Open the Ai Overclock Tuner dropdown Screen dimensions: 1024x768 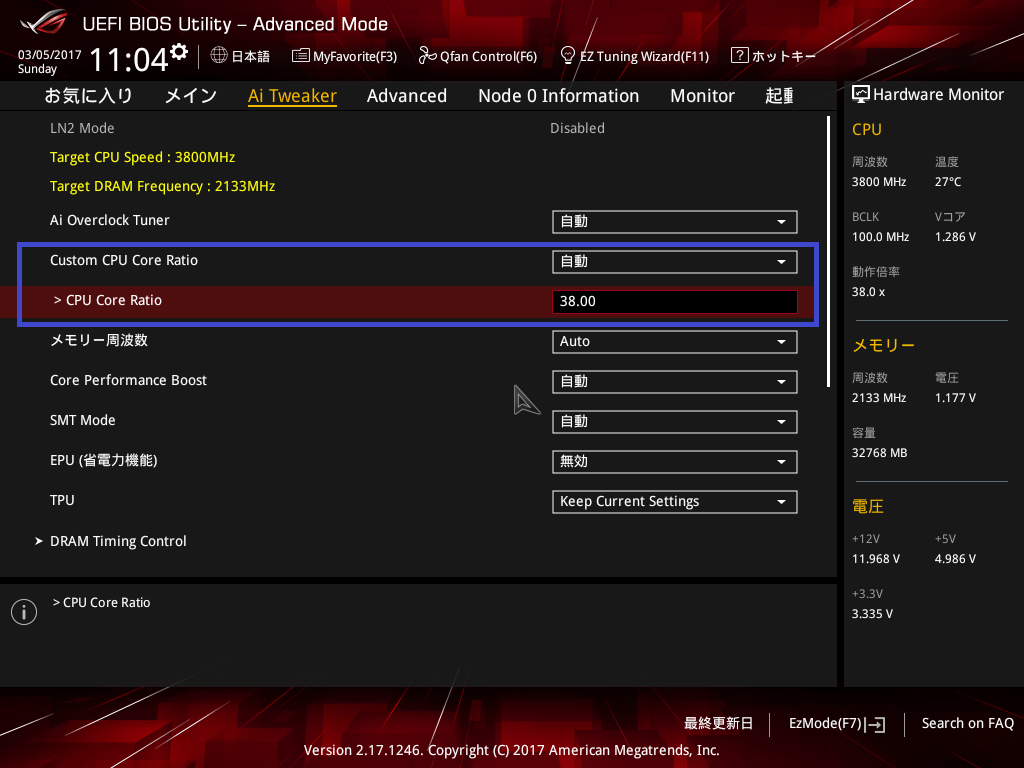[675, 221]
